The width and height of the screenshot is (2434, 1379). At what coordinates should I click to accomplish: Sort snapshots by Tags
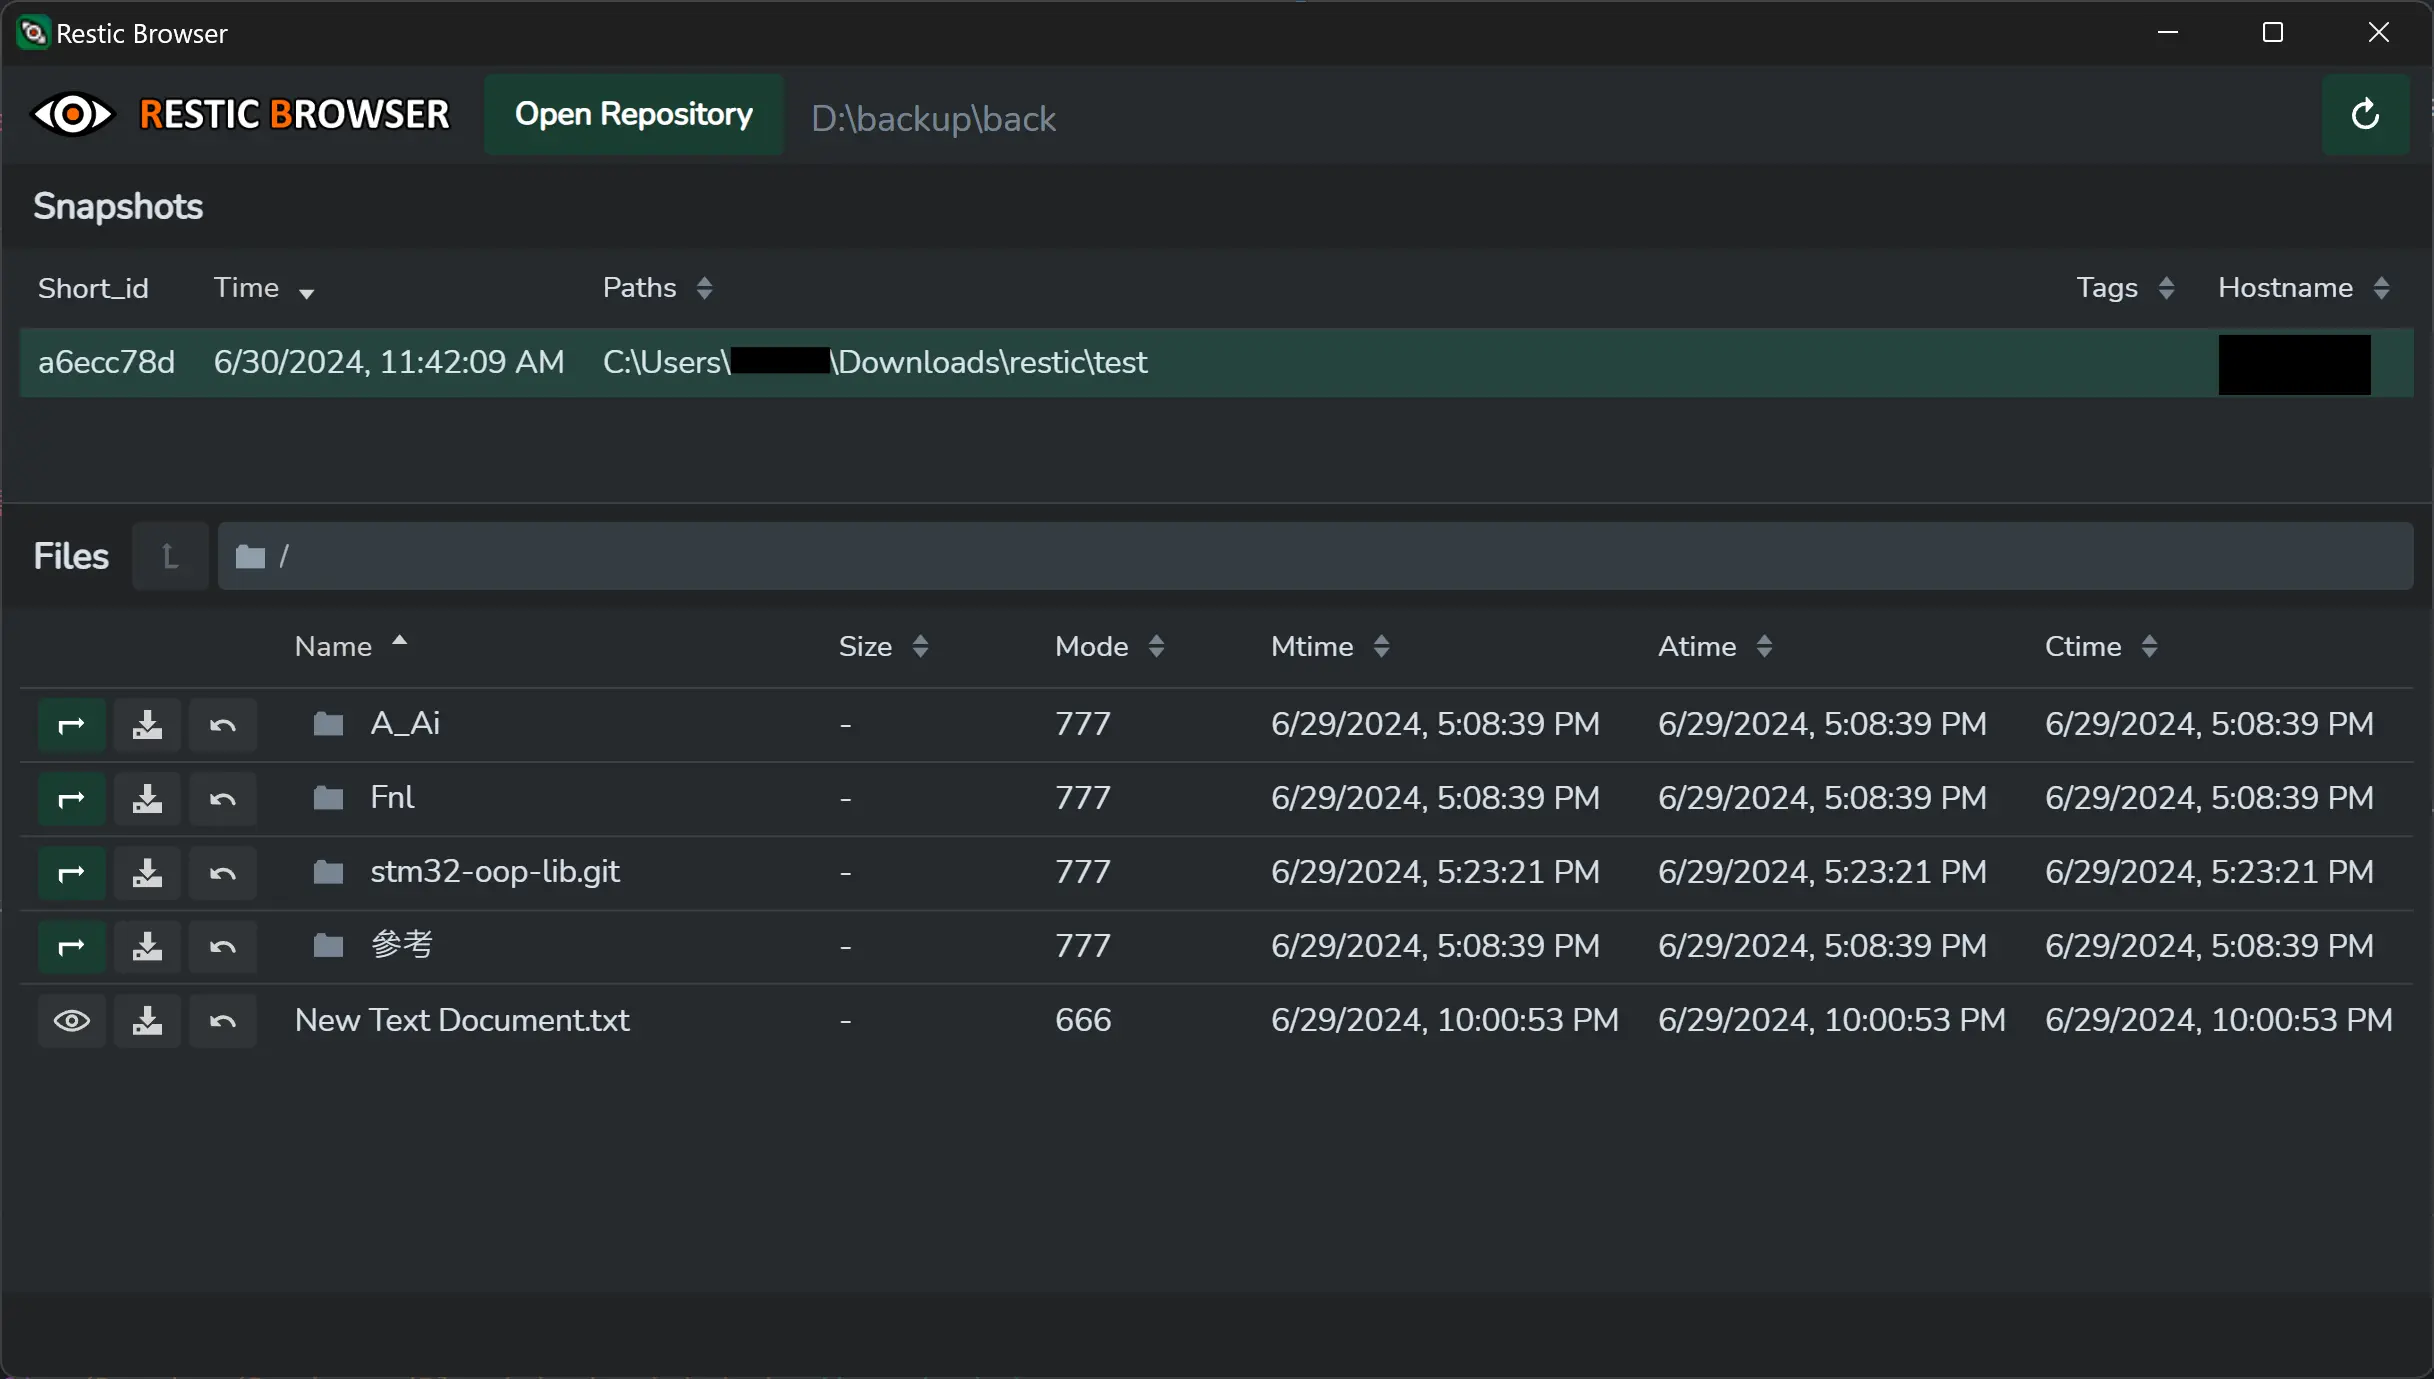(x=2125, y=288)
